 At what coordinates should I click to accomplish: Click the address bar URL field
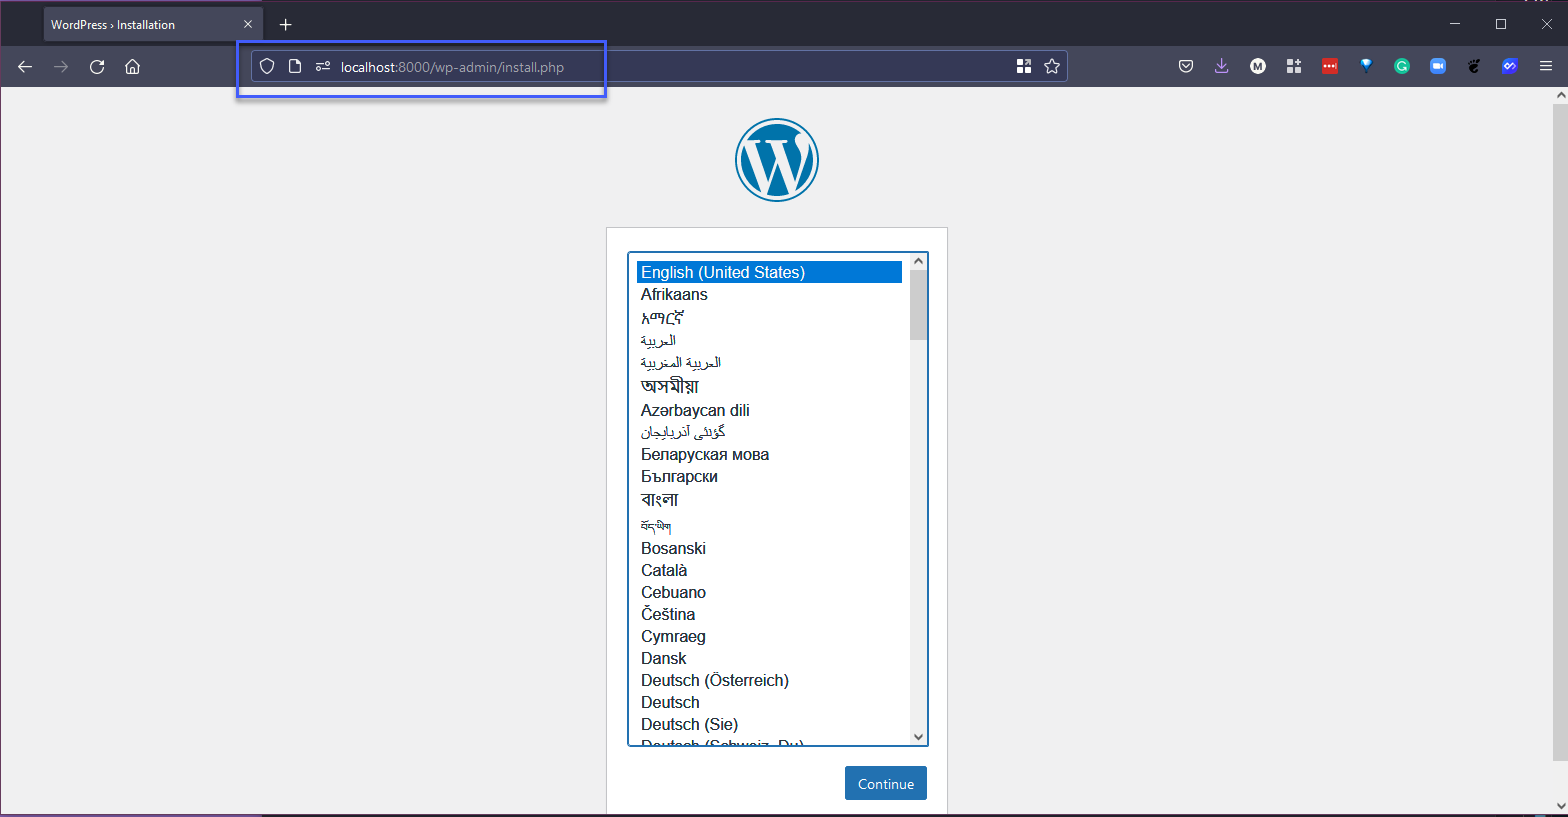point(660,67)
